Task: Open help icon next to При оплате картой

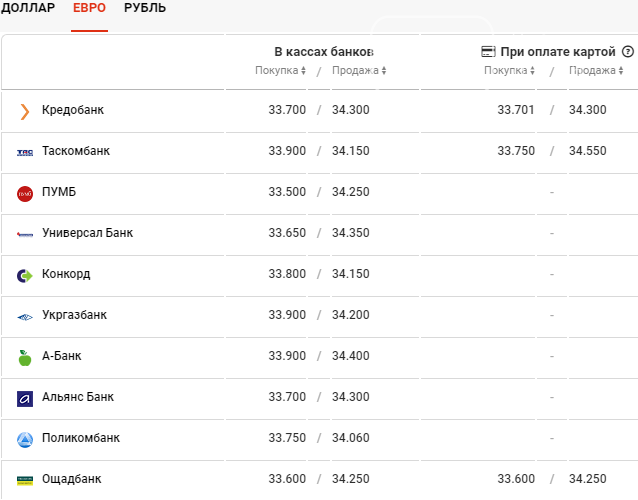Action: point(628,52)
